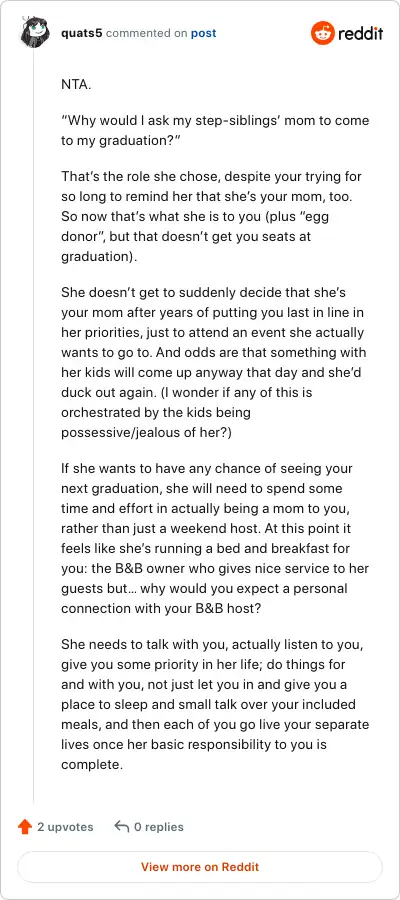400x900 pixels.
Task: Select the "0 replies" count label
Action: pos(159,827)
